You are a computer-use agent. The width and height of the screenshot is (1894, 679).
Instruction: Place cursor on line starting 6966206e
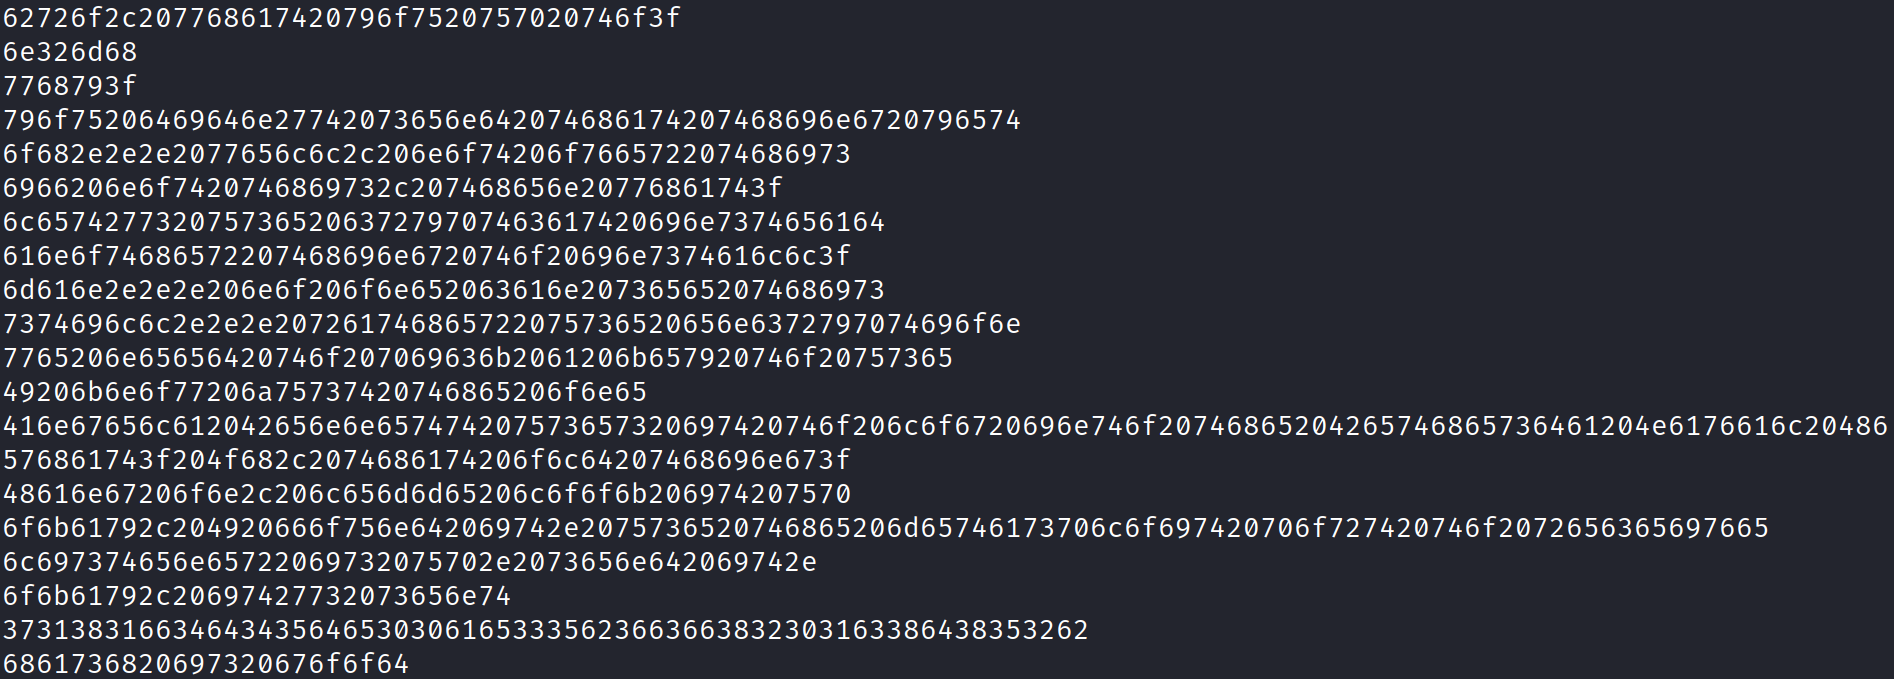(393, 188)
